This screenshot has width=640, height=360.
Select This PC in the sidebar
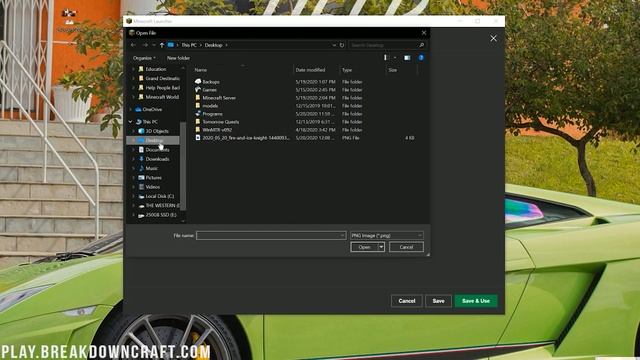[150, 122]
